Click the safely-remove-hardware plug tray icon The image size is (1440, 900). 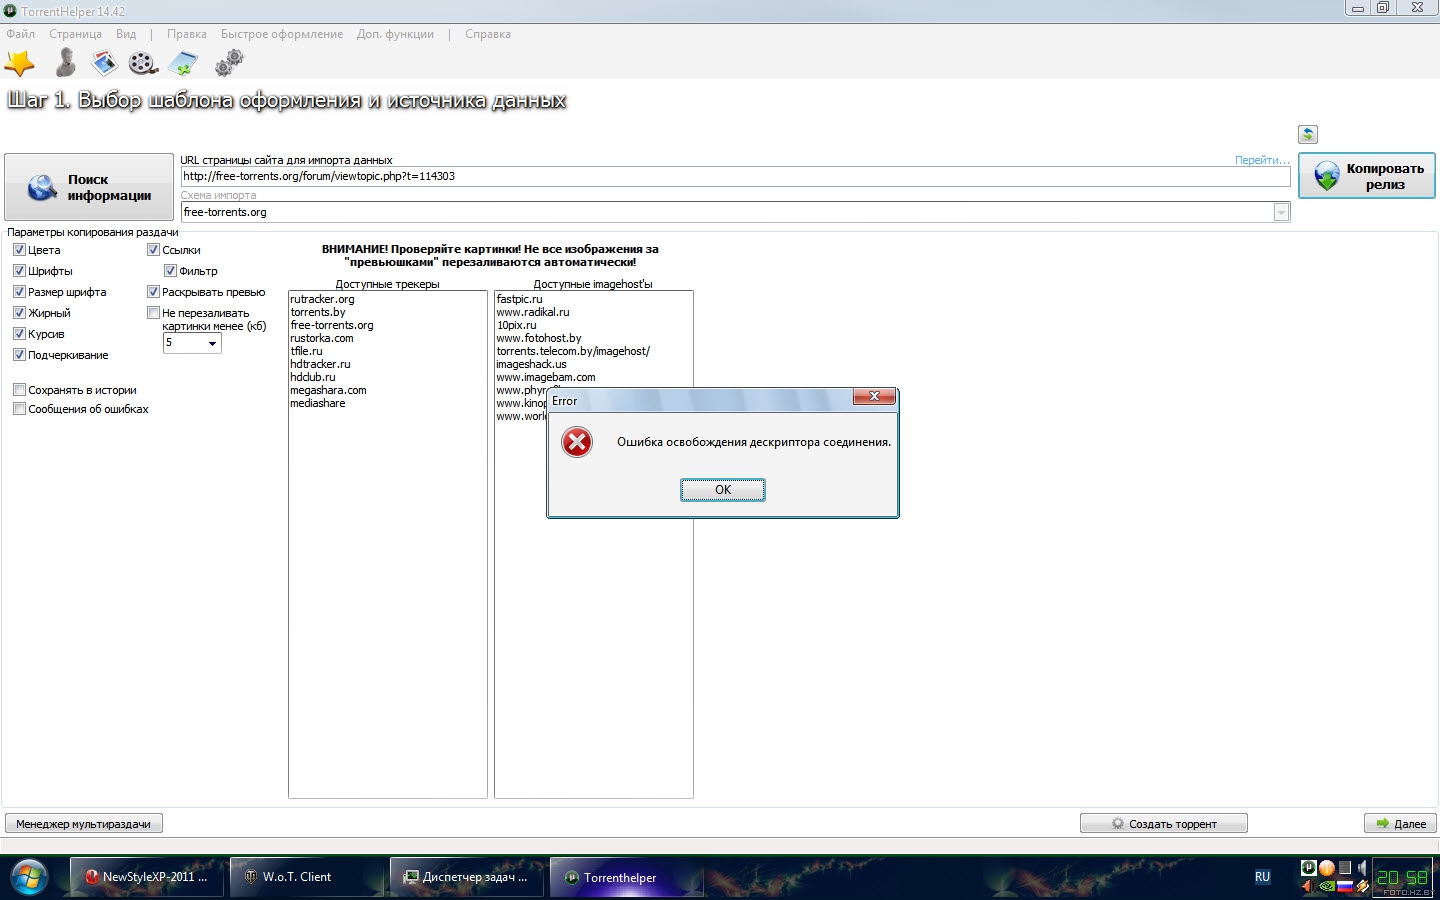(1362, 886)
